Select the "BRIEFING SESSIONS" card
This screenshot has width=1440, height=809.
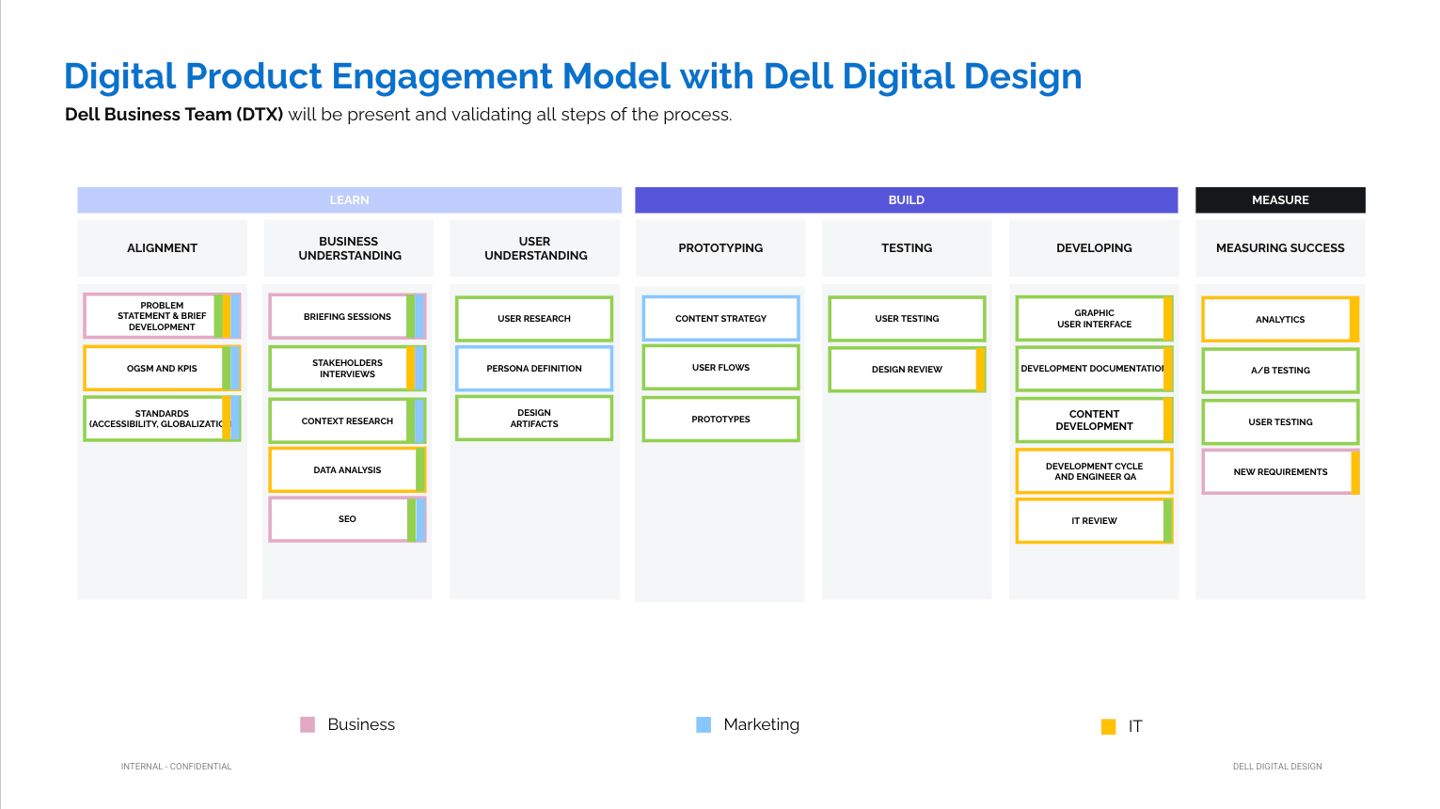pos(347,316)
